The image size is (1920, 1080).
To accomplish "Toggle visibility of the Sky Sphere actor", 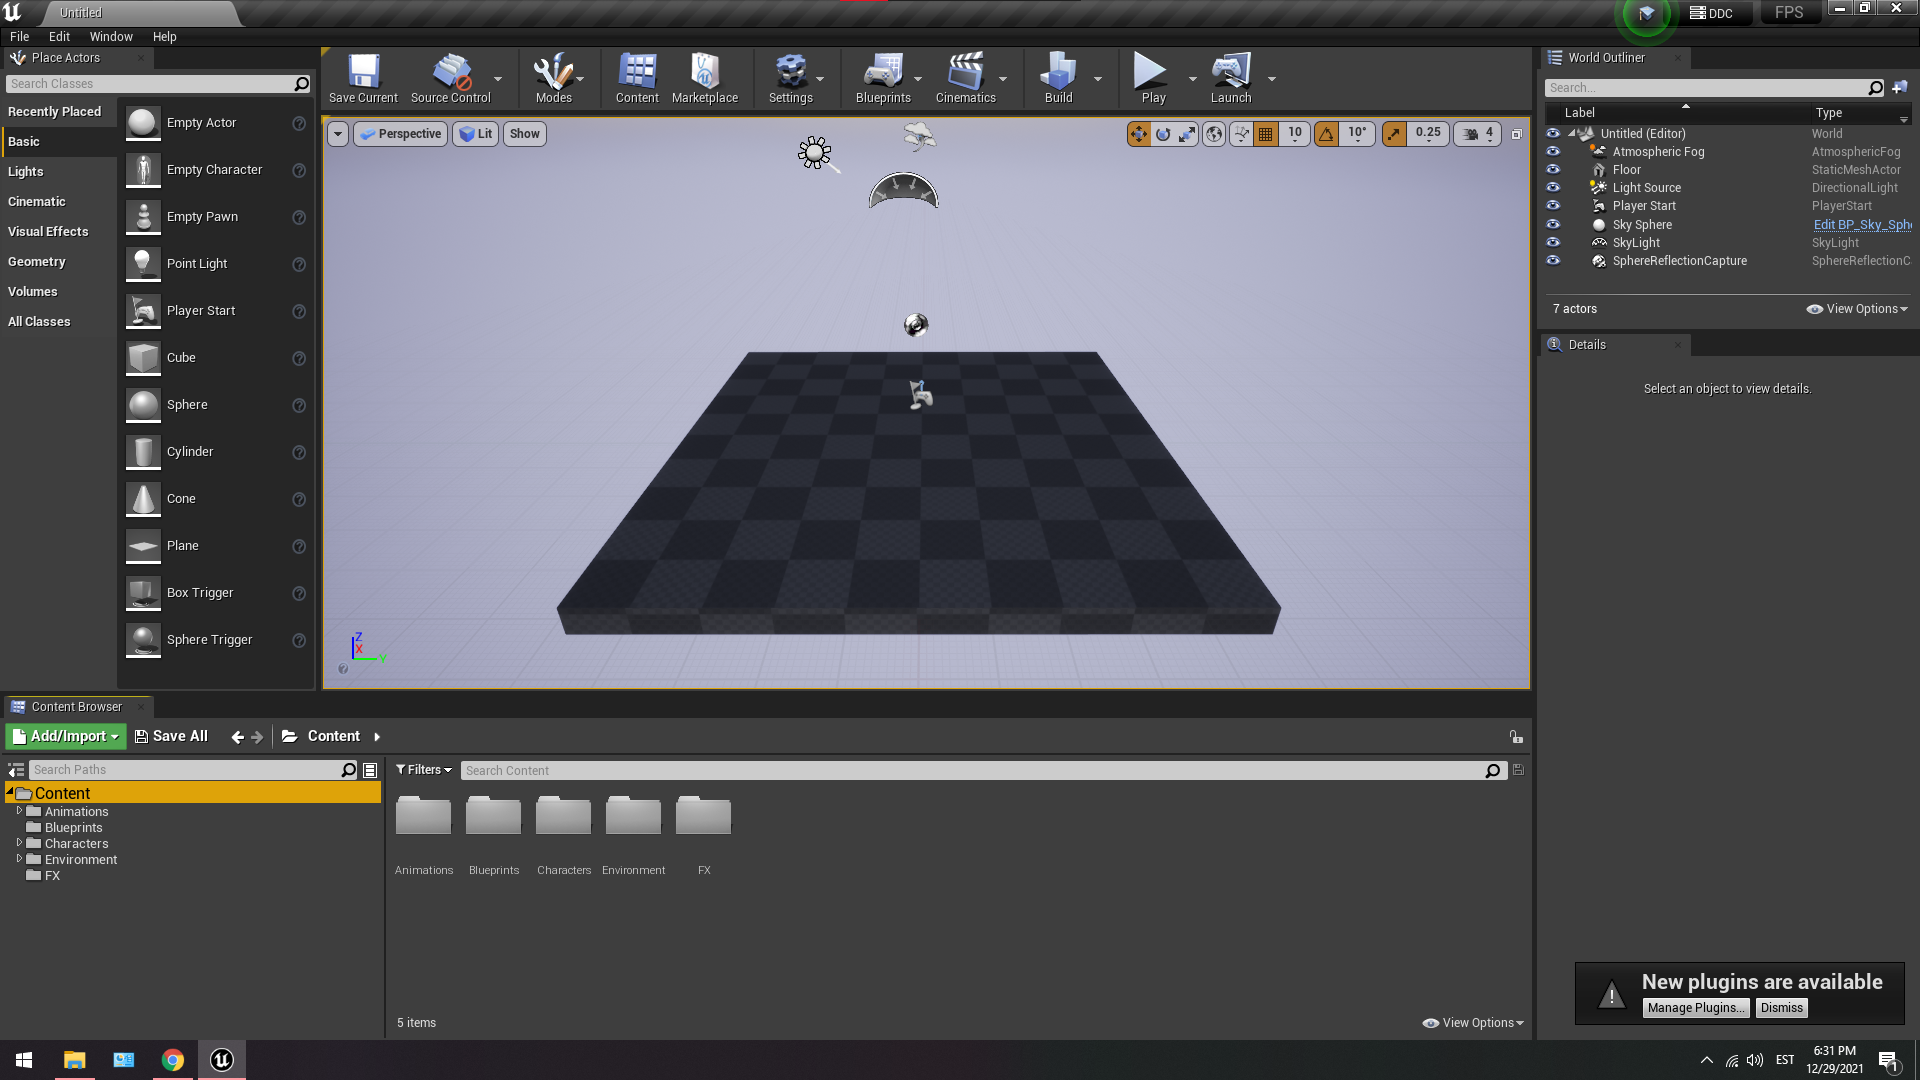I will click(x=1553, y=225).
